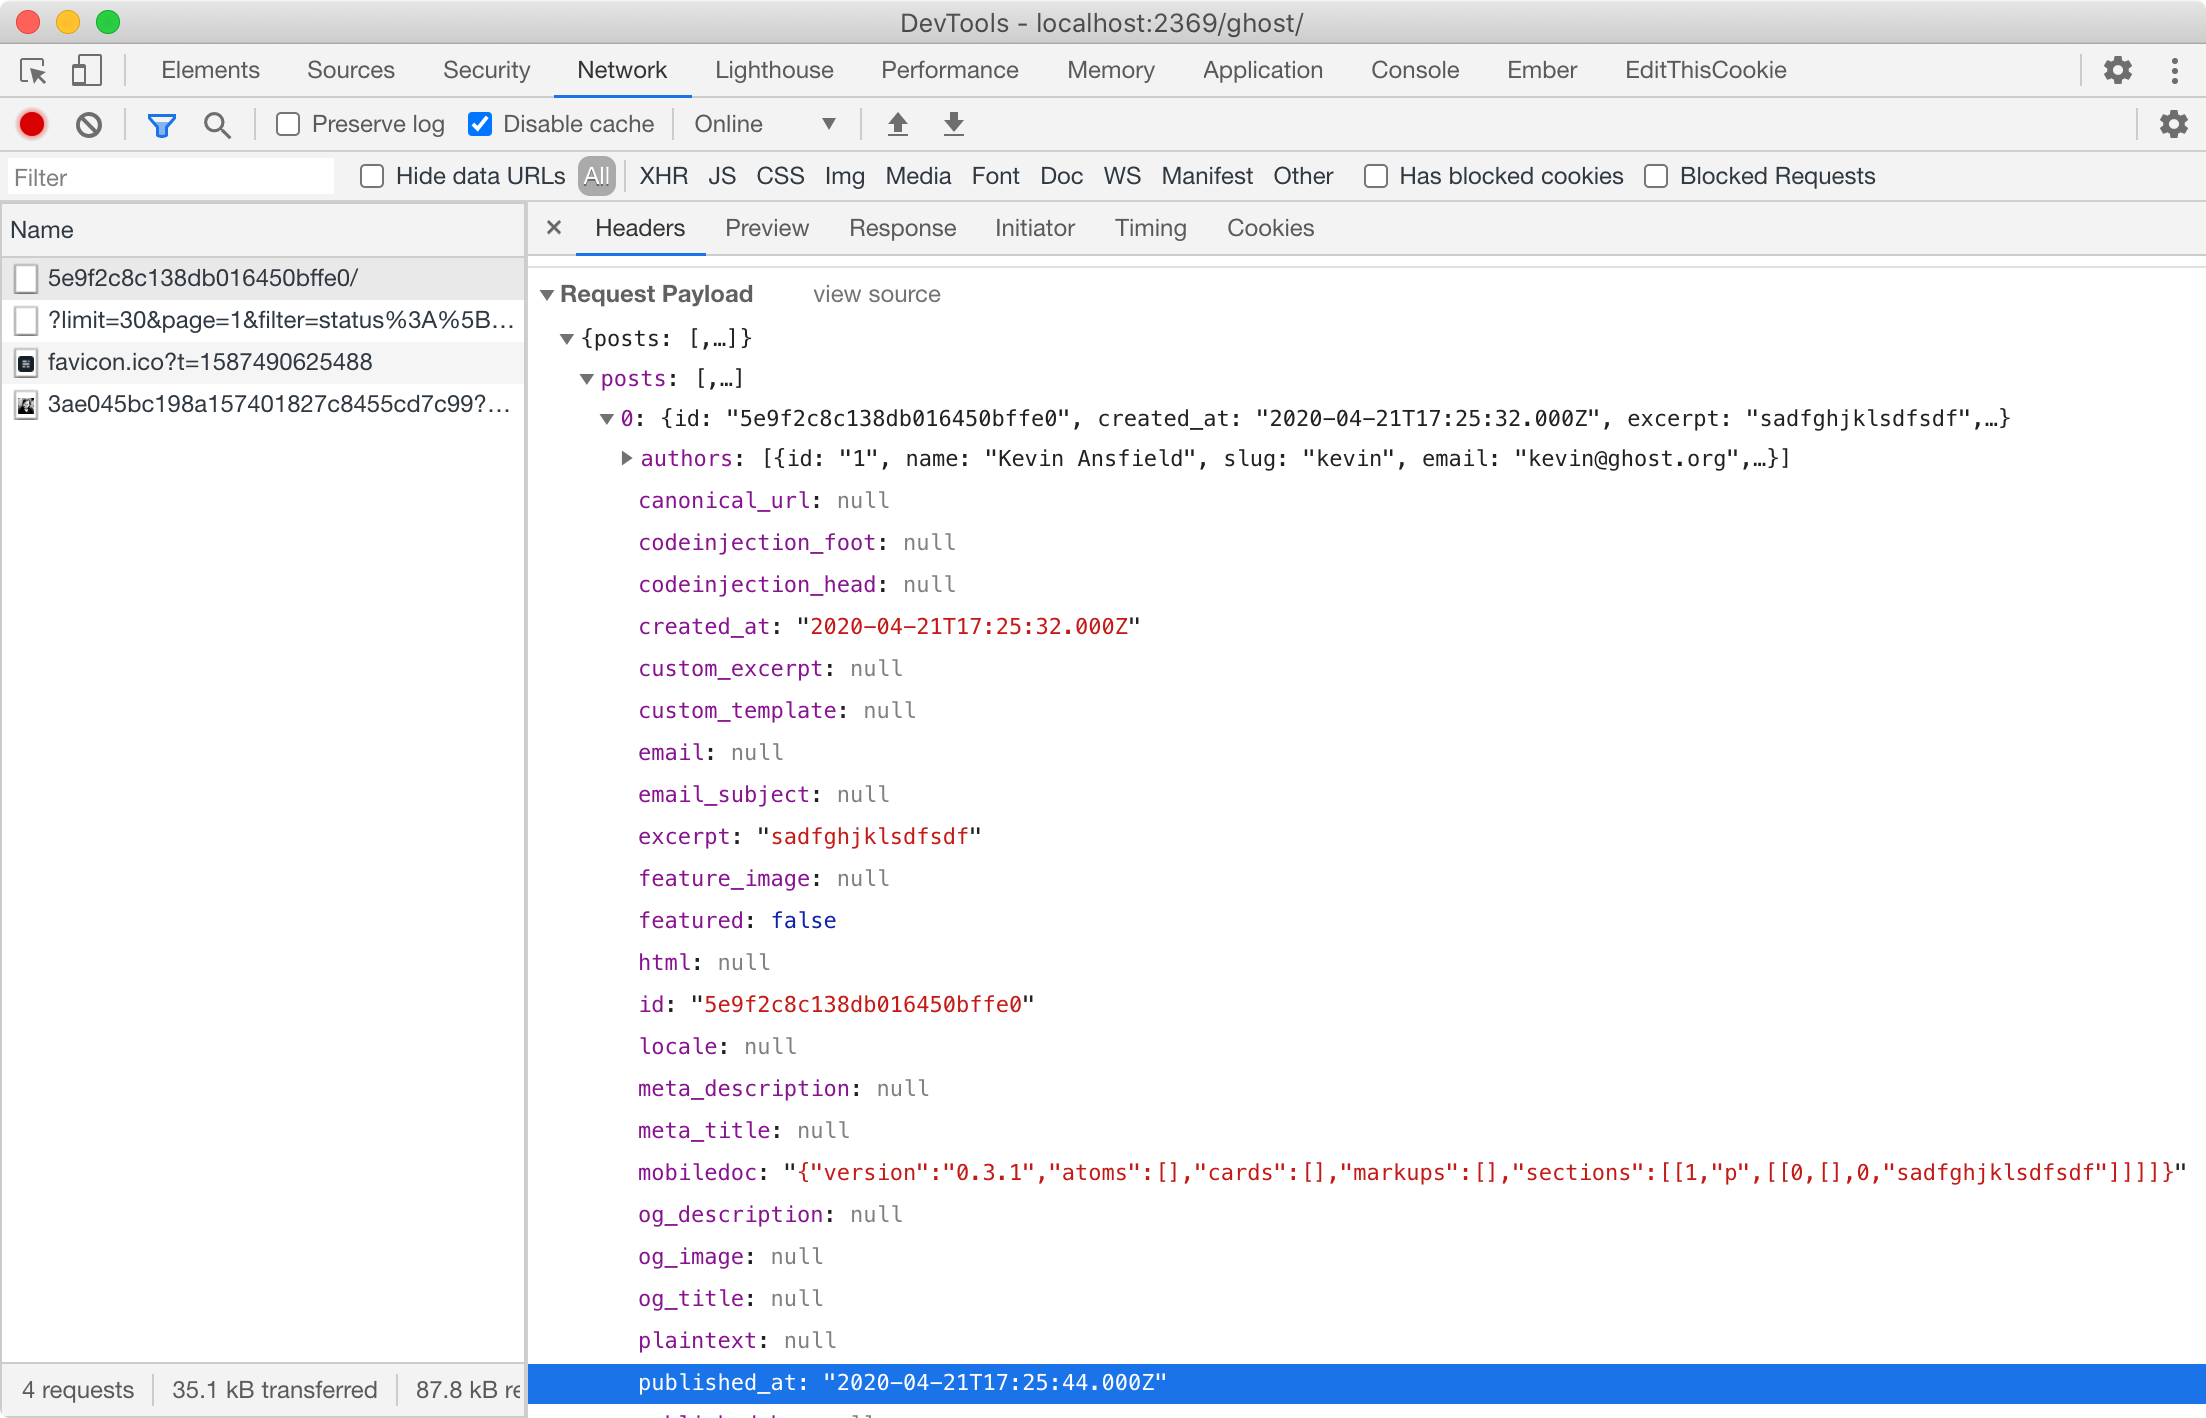Click the 3ae045bc198a image request icon
Image resolution: width=2206 pixels, height=1418 pixels.
[x=27, y=405]
